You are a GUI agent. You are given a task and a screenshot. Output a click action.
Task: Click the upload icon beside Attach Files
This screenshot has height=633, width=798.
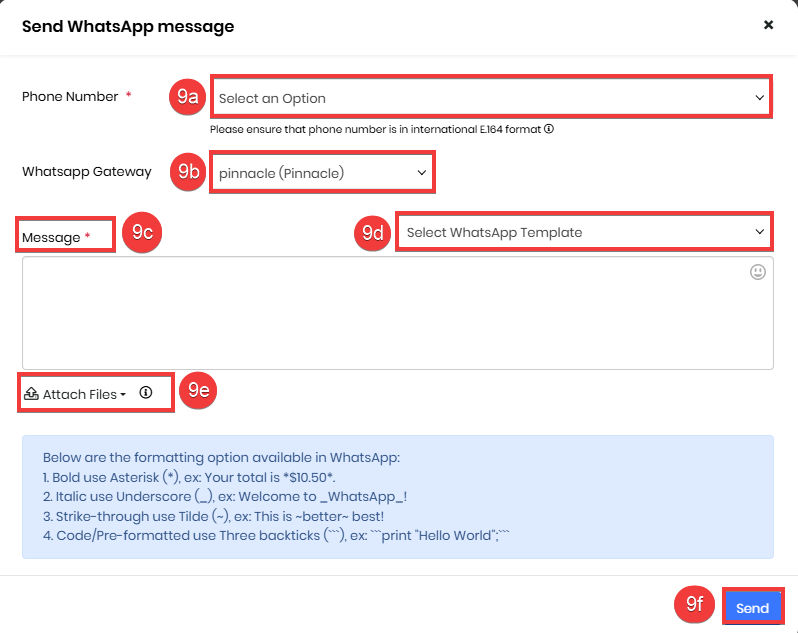pyautogui.click(x=32, y=393)
